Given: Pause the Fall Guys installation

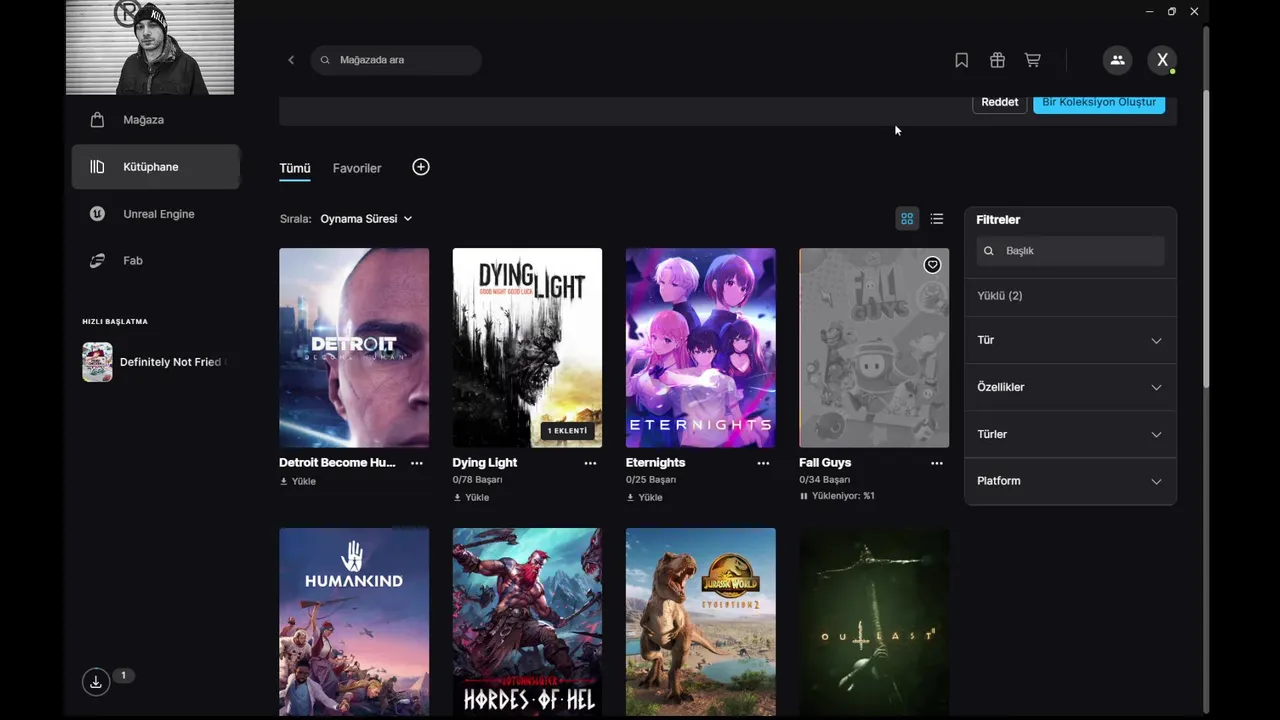Looking at the screenshot, I should click(x=804, y=496).
